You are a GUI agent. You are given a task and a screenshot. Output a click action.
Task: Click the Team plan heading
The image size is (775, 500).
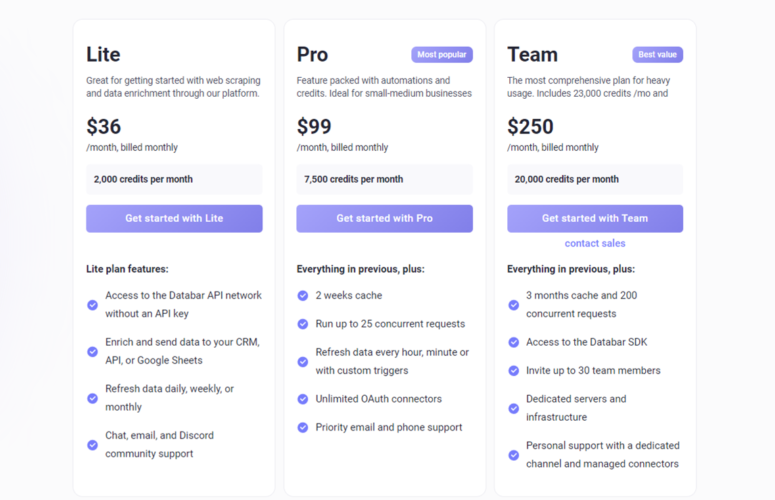532,54
